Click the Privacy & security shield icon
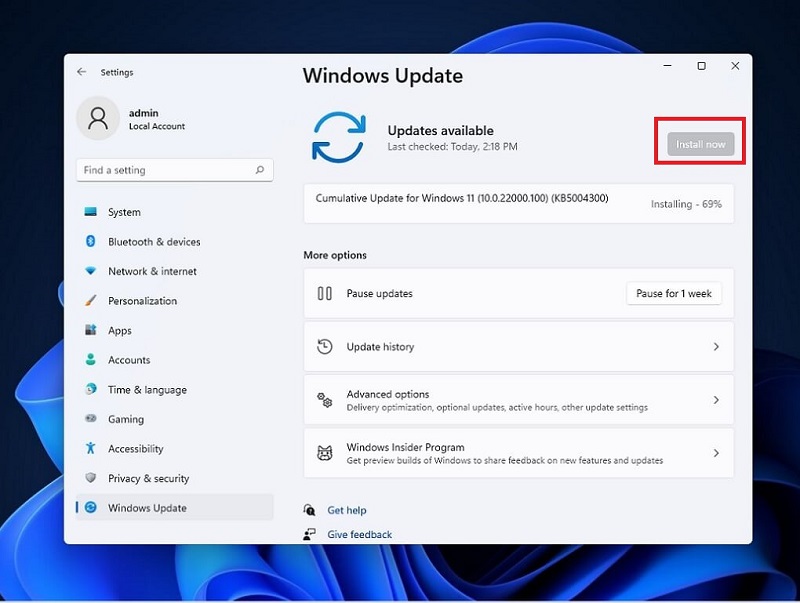 coord(91,478)
